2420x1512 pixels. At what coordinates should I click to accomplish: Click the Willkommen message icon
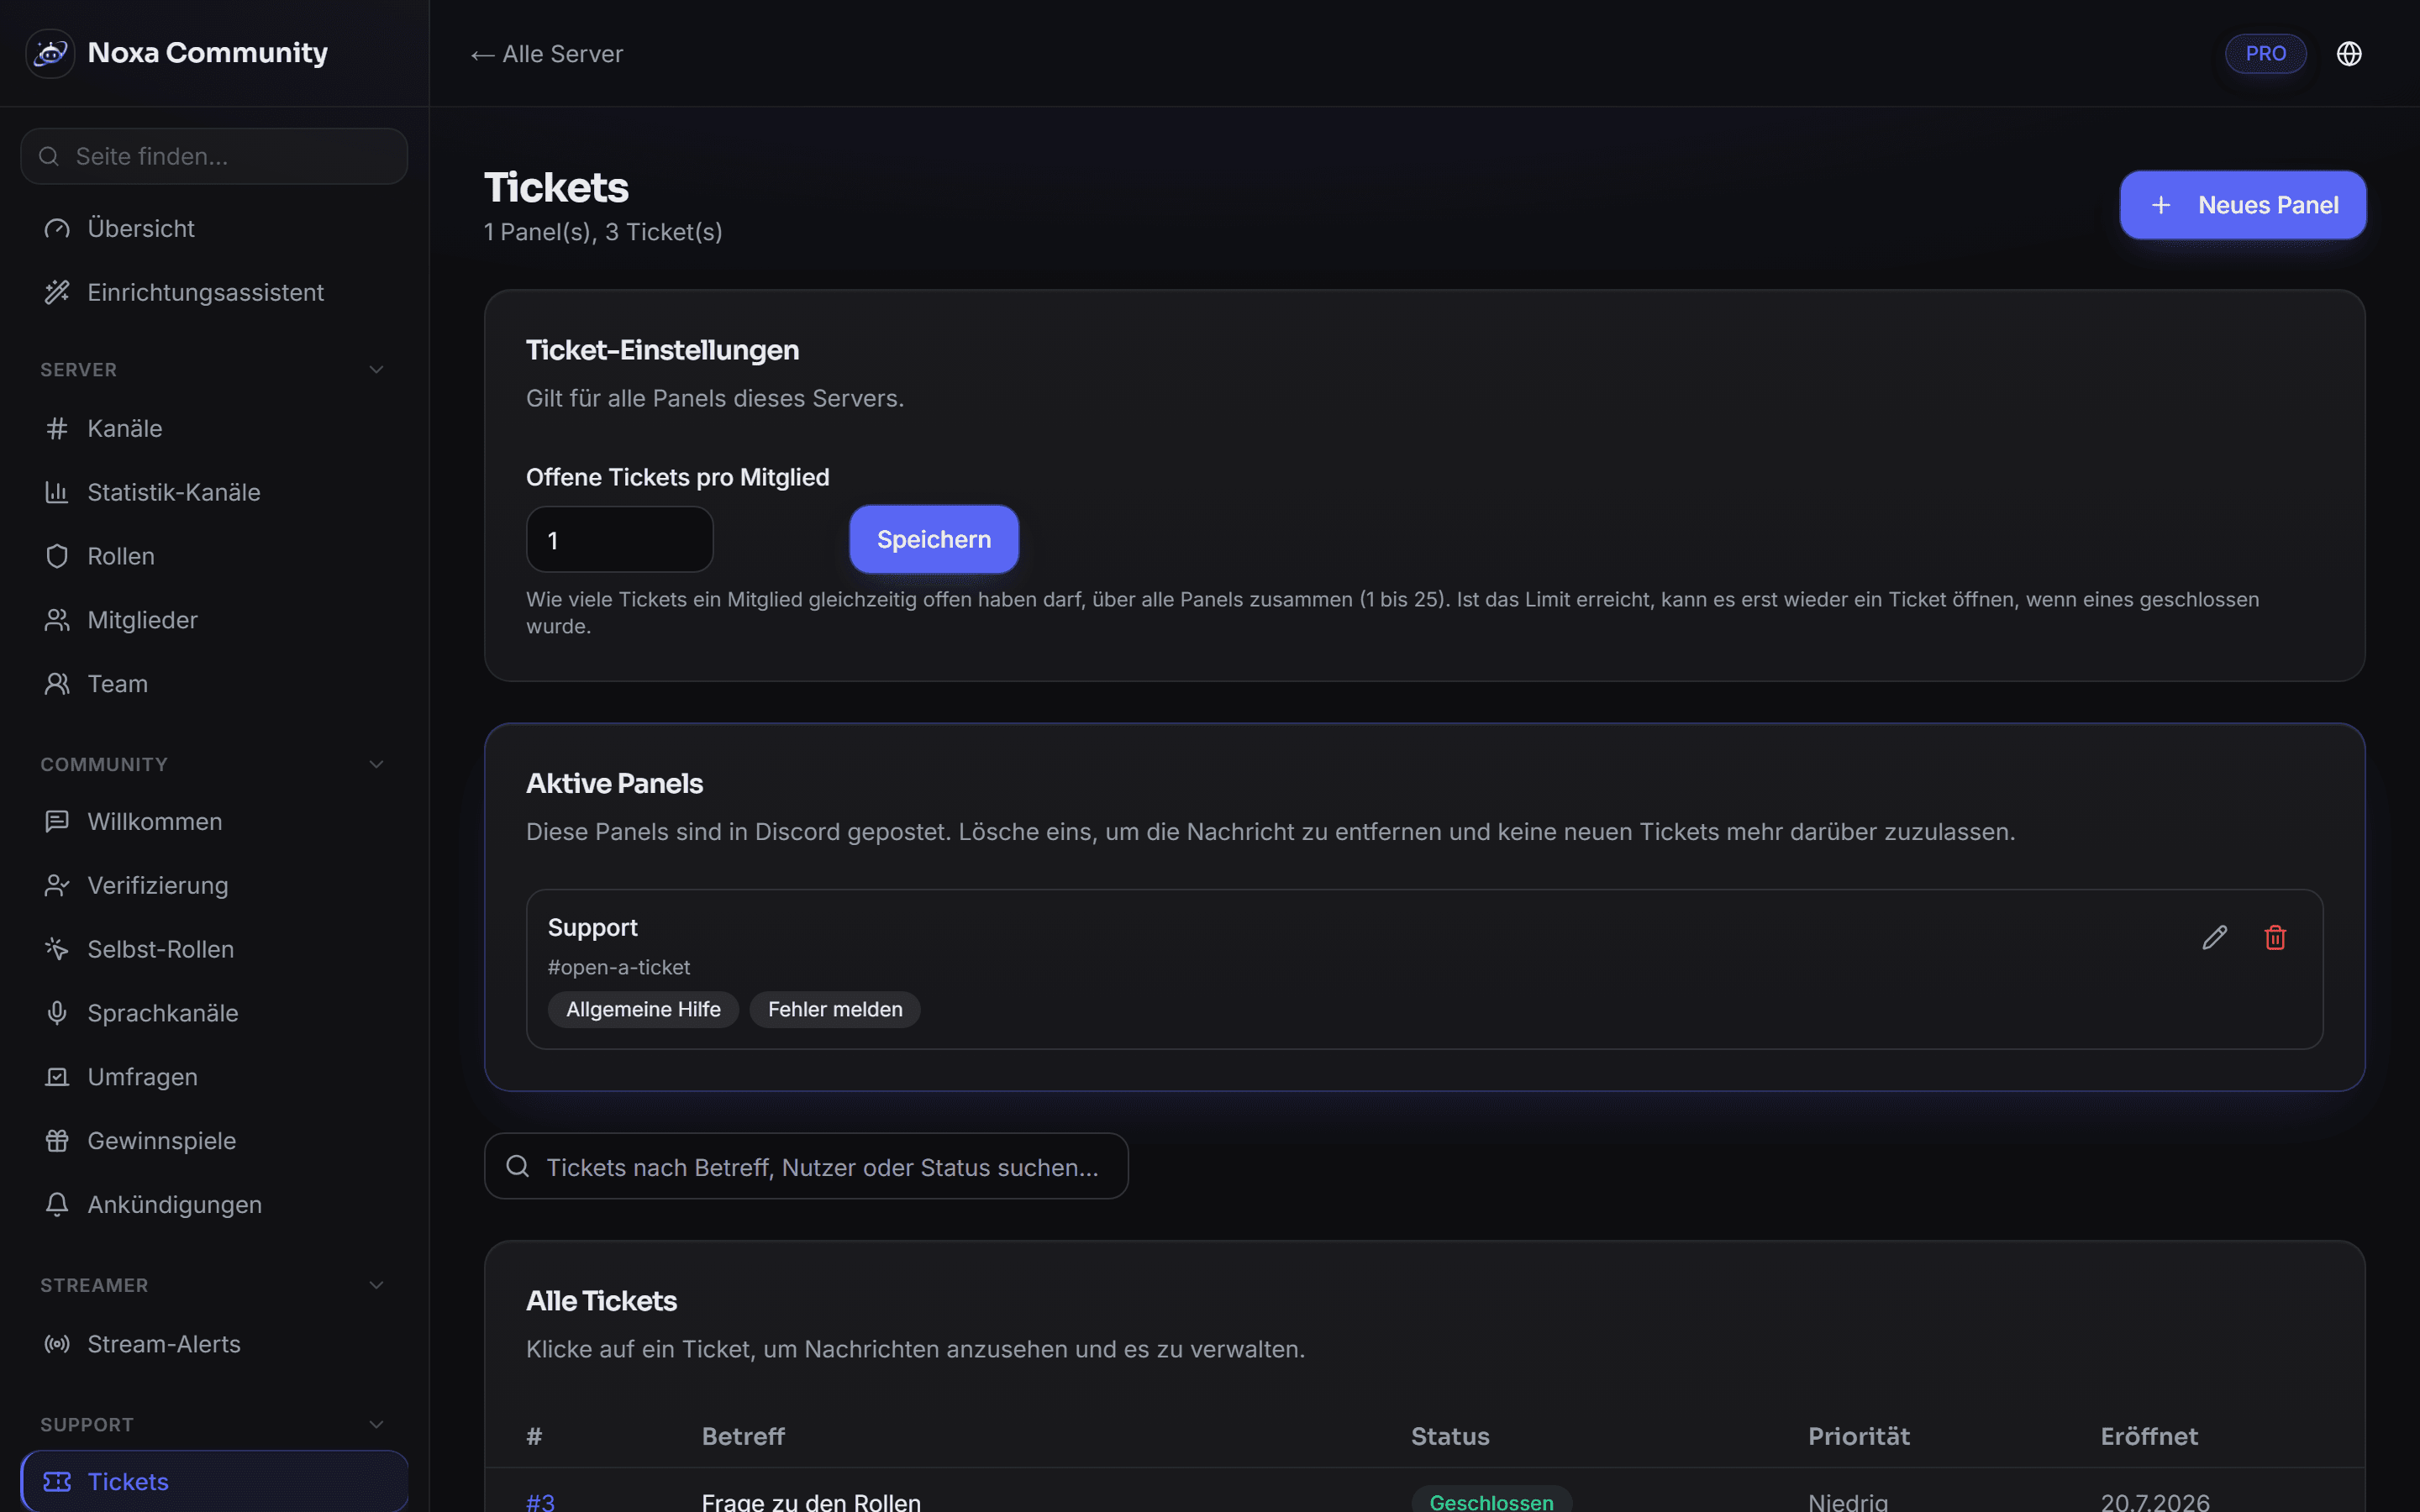57,821
